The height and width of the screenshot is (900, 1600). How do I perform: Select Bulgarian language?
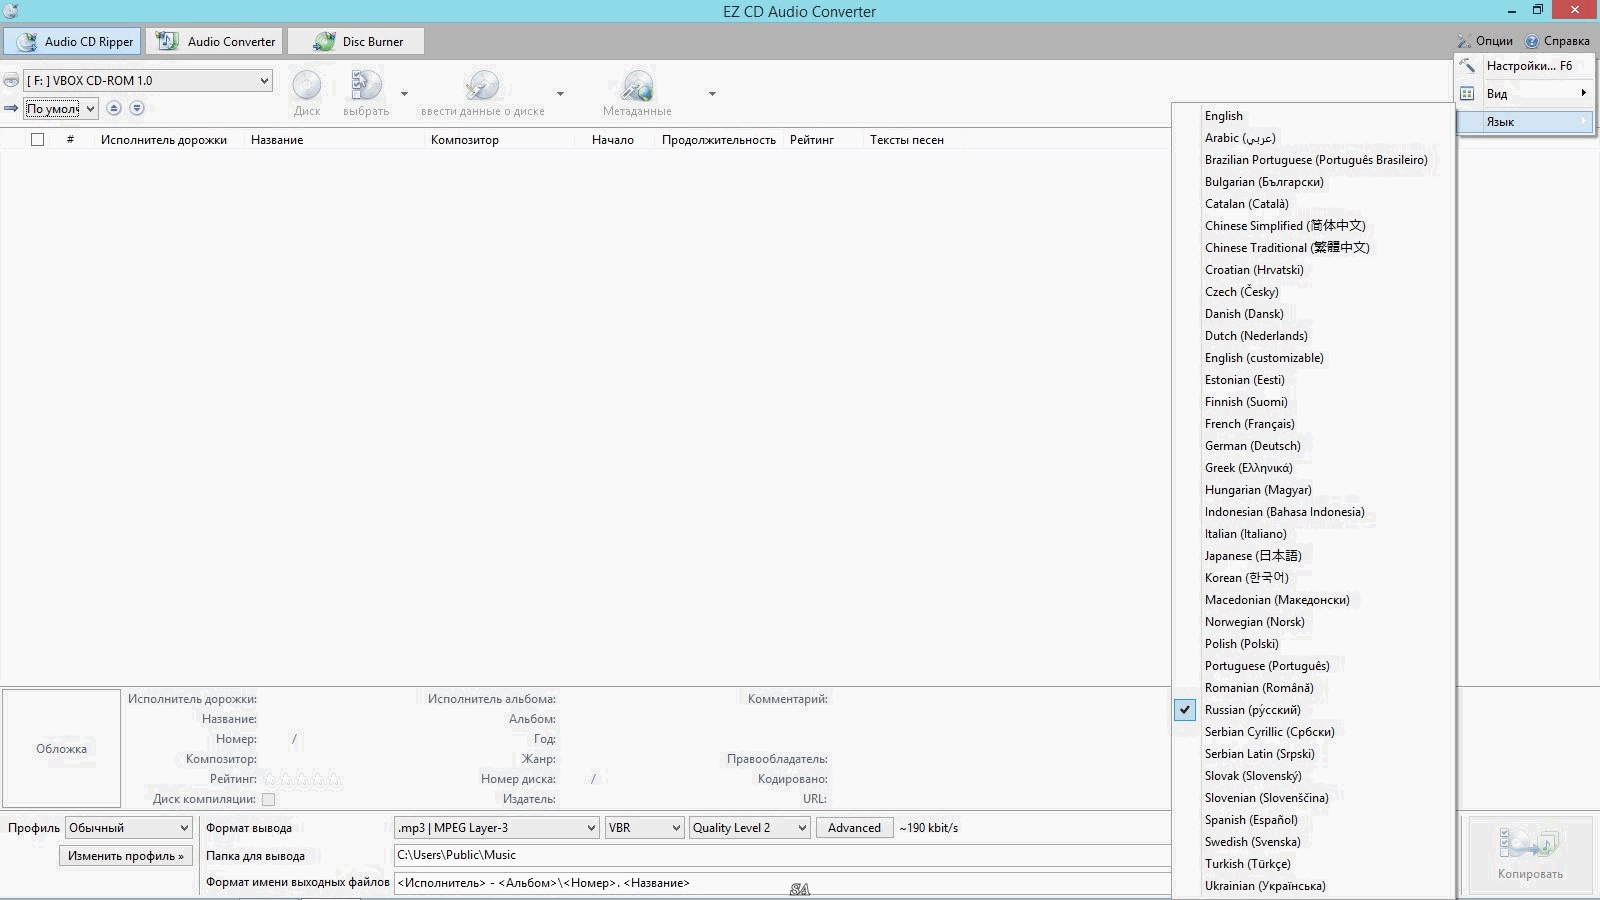click(x=1313, y=182)
